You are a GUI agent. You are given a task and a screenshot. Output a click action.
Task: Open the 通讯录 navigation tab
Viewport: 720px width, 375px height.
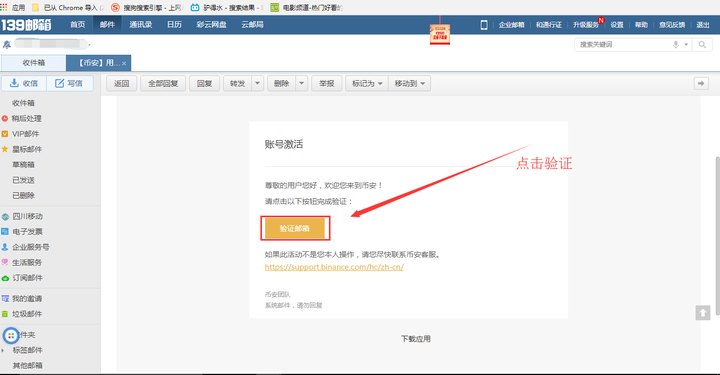click(141, 25)
